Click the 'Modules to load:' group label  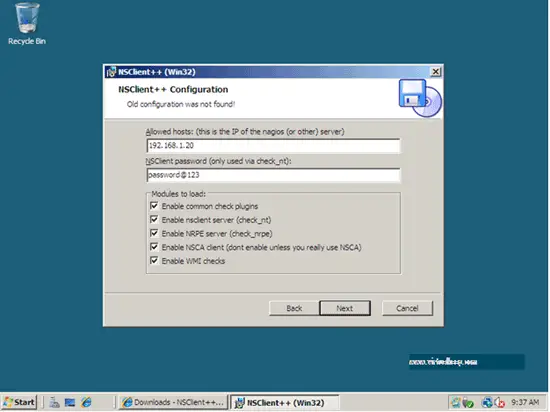point(179,194)
